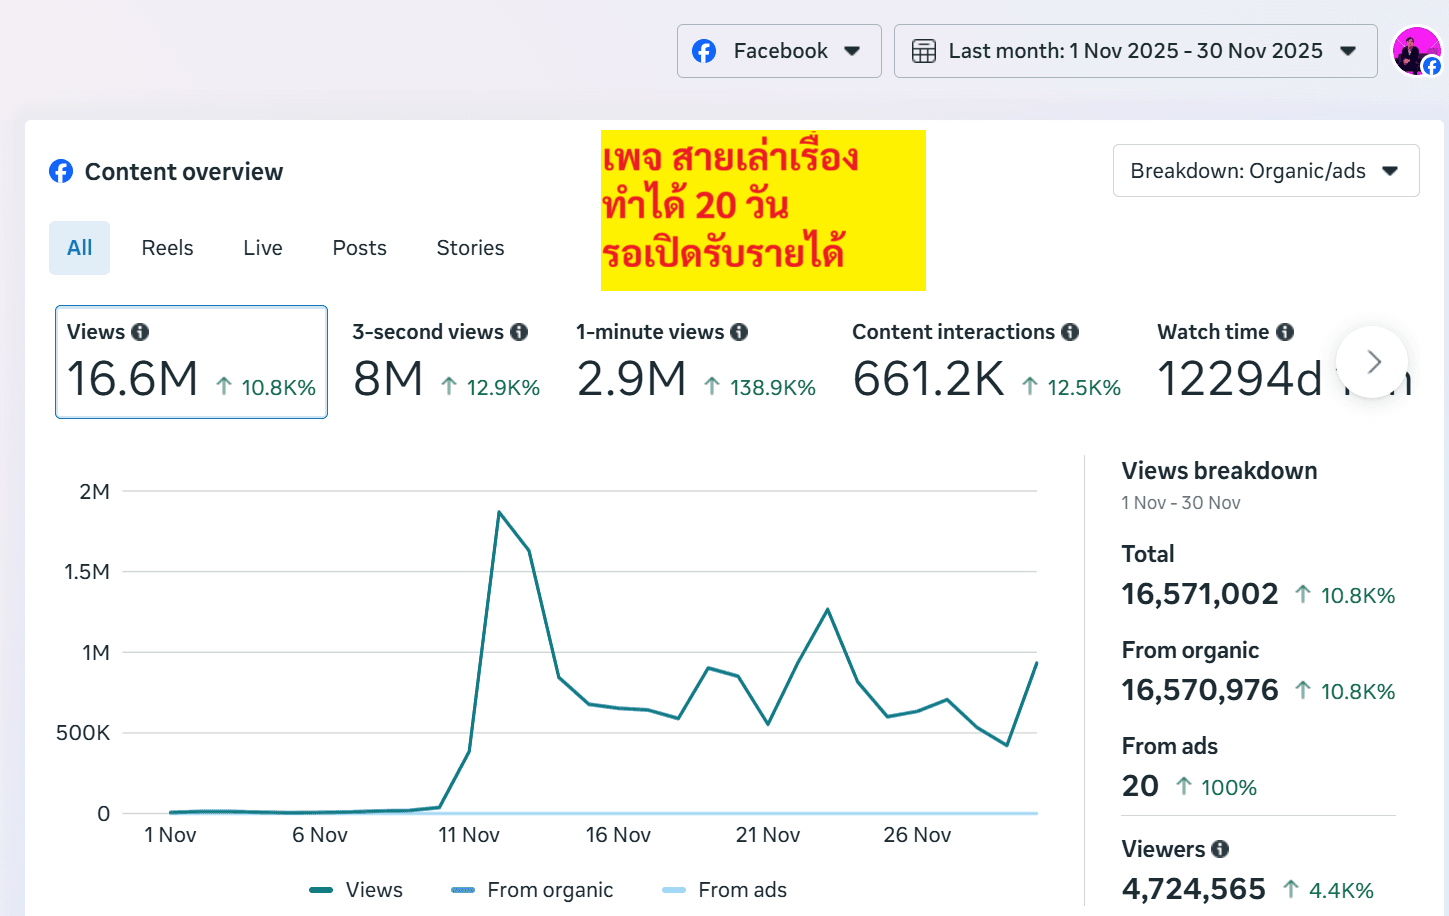Switch to the Stories tab
1449x916 pixels.
pyautogui.click(x=470, y=248)
